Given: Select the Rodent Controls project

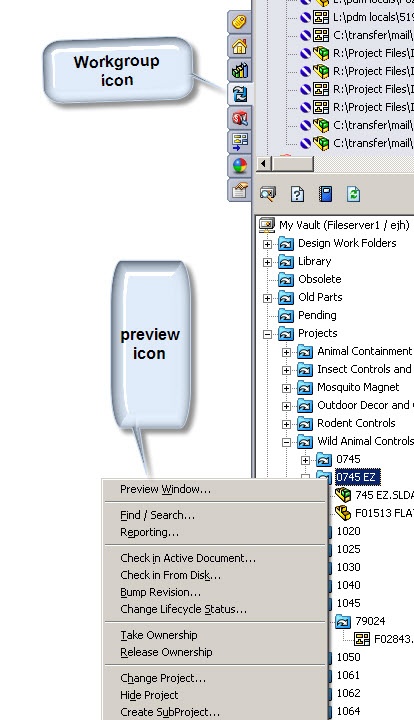Looking at the screenshot, I should coord(356,423).
